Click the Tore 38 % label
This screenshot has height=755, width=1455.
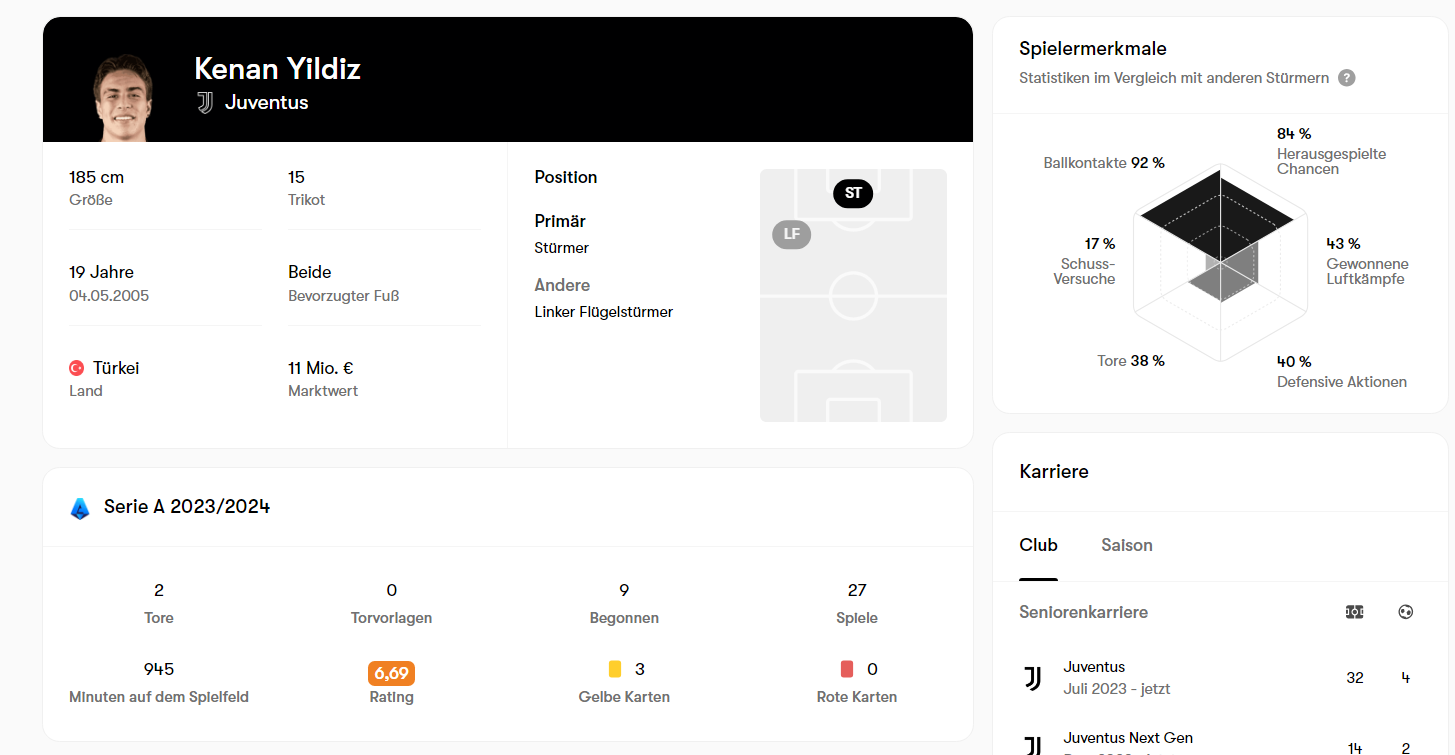click(x=1131, y=361)
